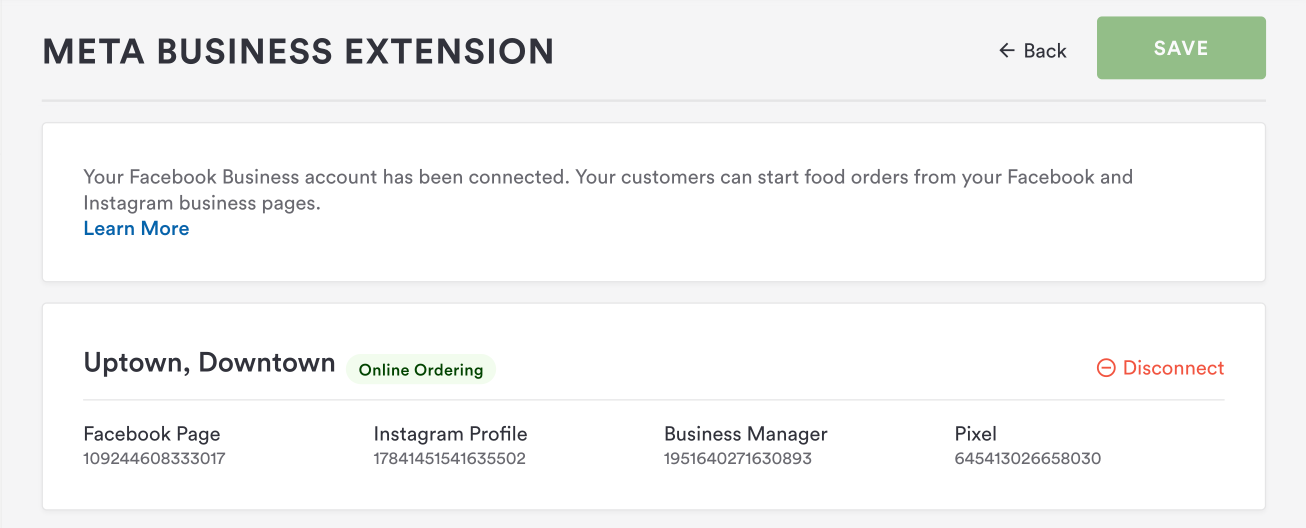
Task: Select the Uptown, Downtown location heading
Action: (x=209, y=362)
